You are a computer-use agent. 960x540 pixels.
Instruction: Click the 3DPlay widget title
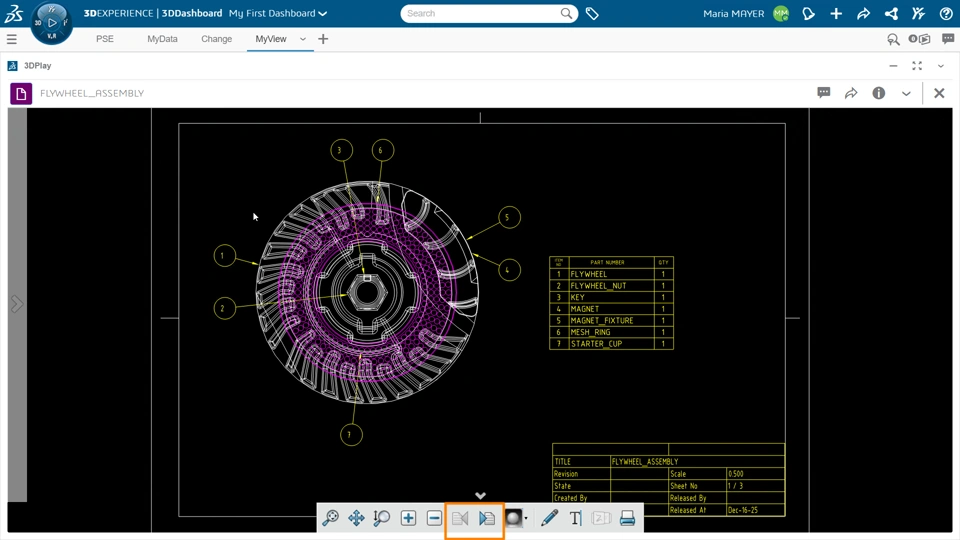pos(37,66)
